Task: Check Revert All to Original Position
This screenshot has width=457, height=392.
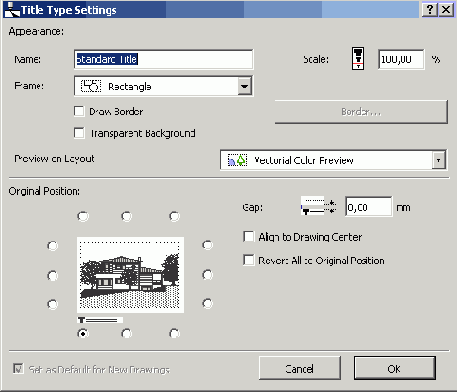Action: 249,260
